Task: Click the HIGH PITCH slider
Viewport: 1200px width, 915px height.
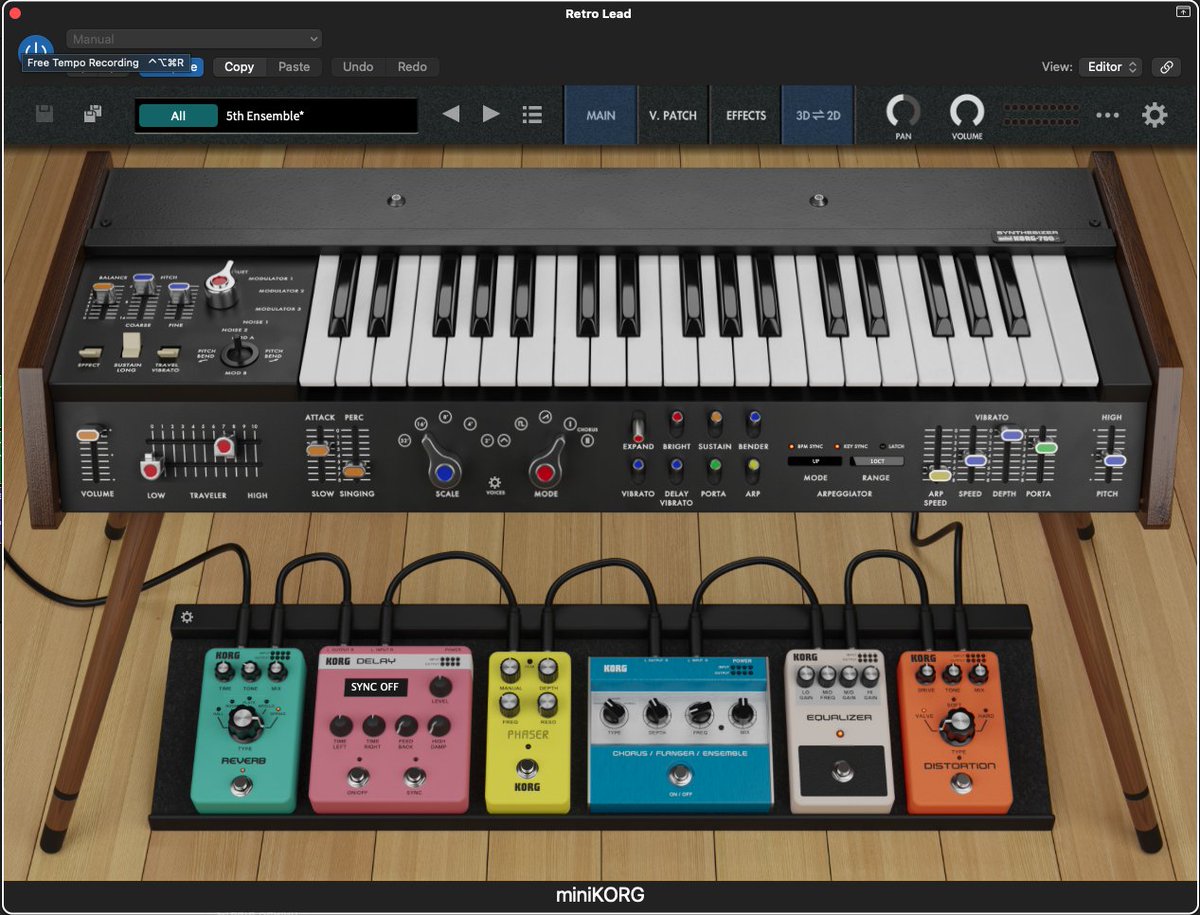Action: (x=1114, y=461)
